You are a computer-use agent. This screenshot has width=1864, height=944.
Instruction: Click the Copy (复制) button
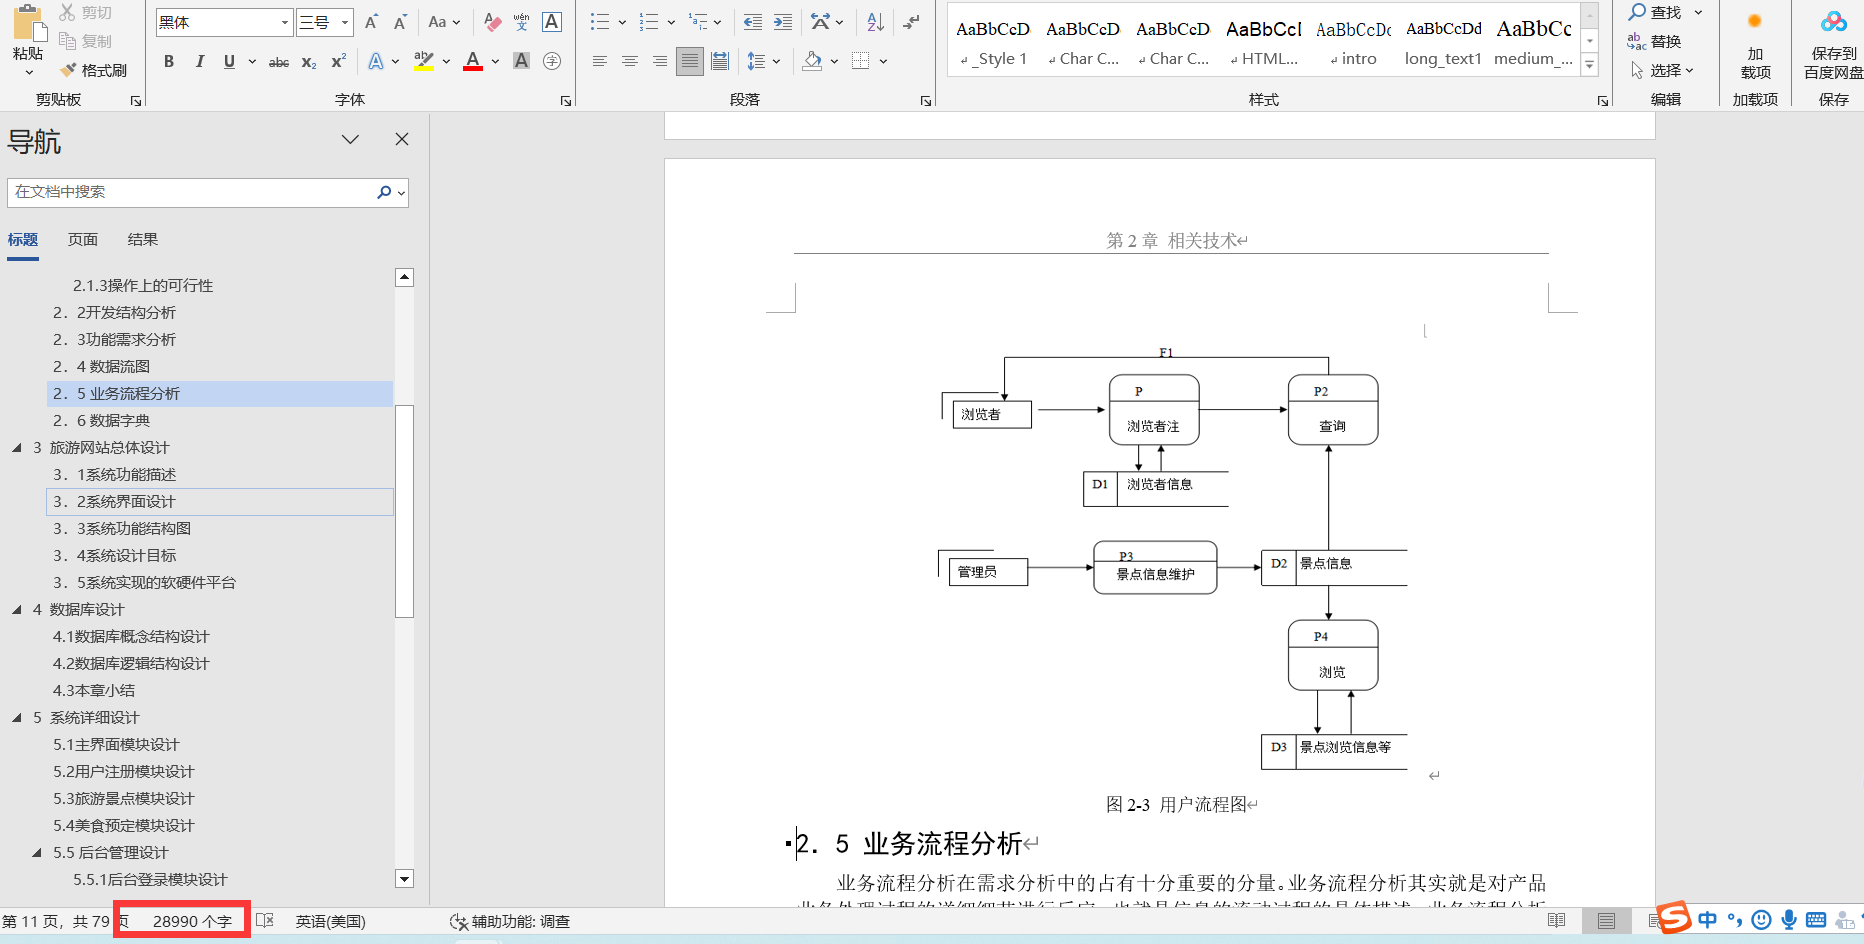pos(86,41)
